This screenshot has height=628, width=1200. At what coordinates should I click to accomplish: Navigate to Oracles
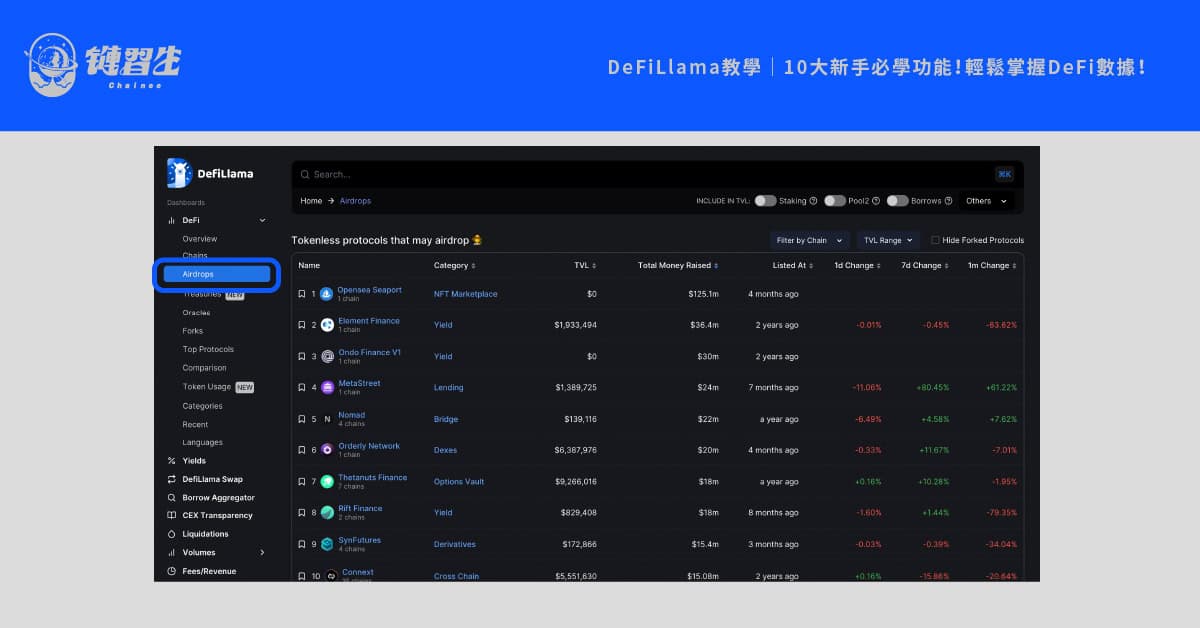[196, 313]
